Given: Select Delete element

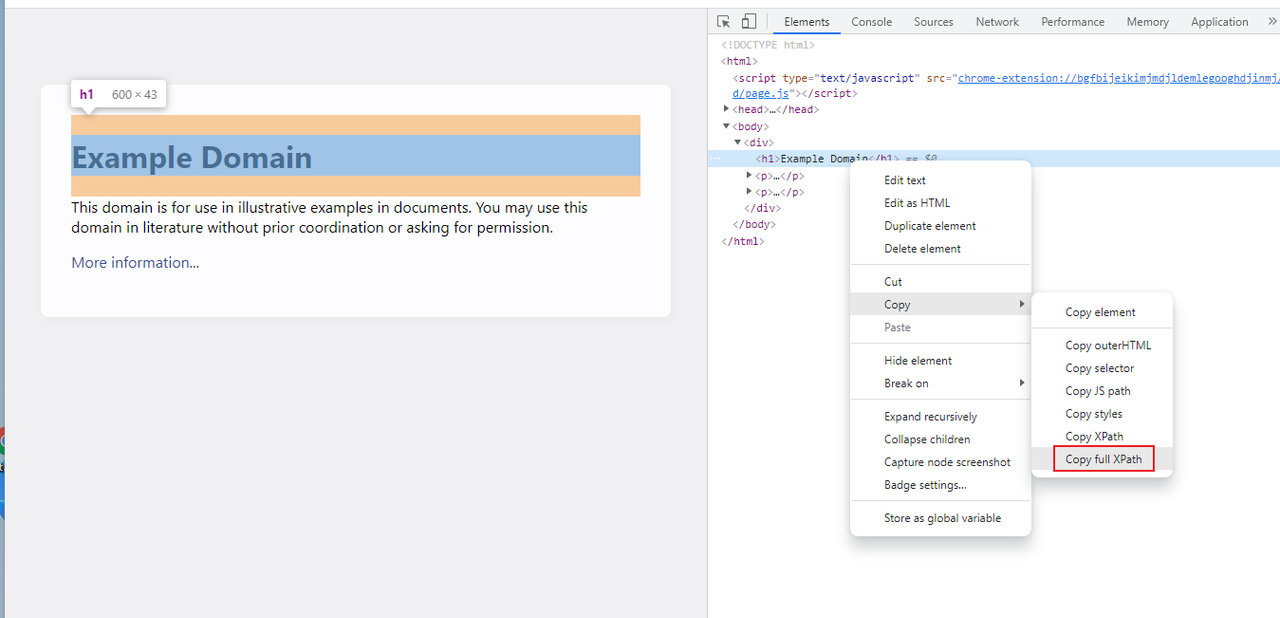Looking at the screenshot, I should click(940, 249).
